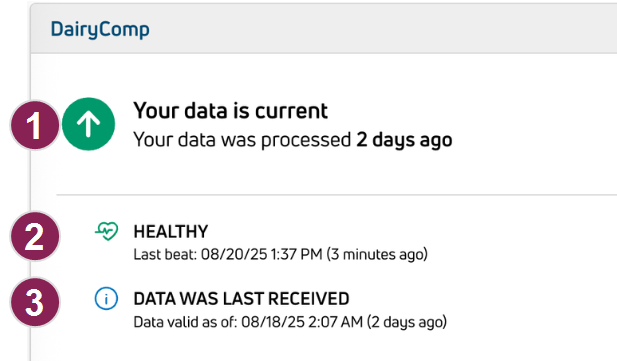The image size is (617, 361).
Task: Click the number 2 callout badge
Action: pos(35,236)
